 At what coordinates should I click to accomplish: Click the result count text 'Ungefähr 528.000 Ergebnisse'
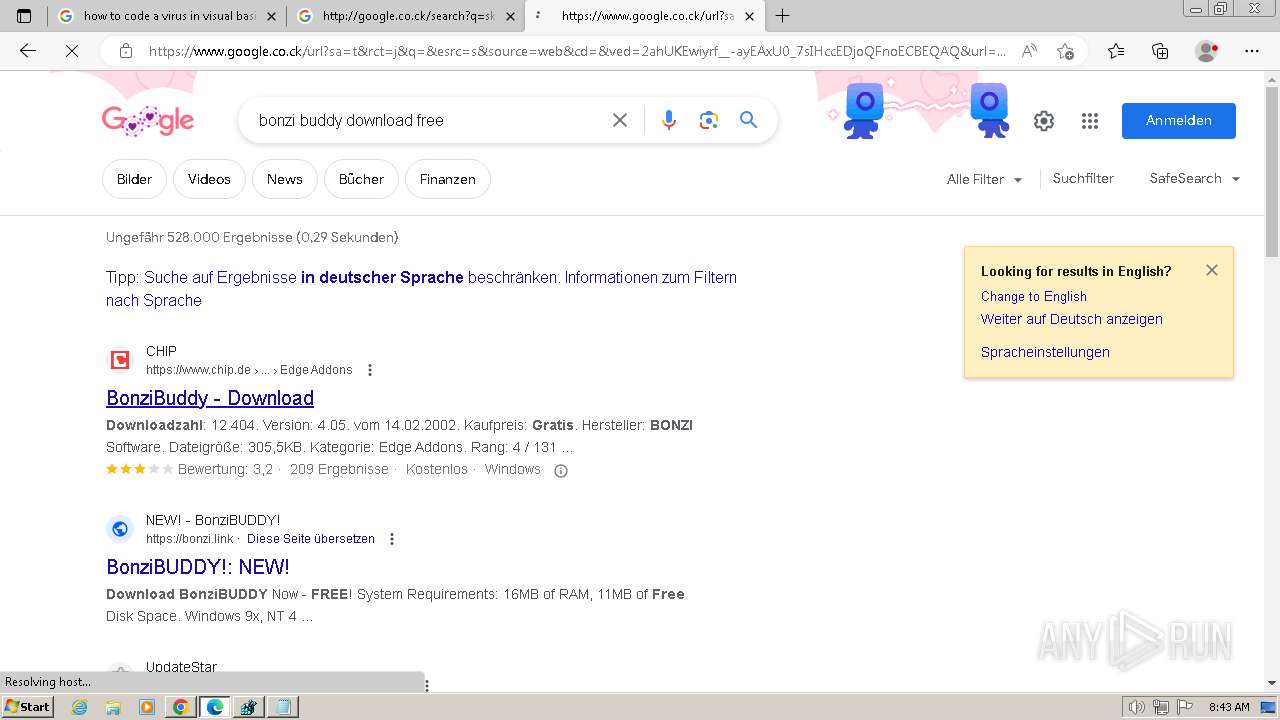tap(199, 237)
